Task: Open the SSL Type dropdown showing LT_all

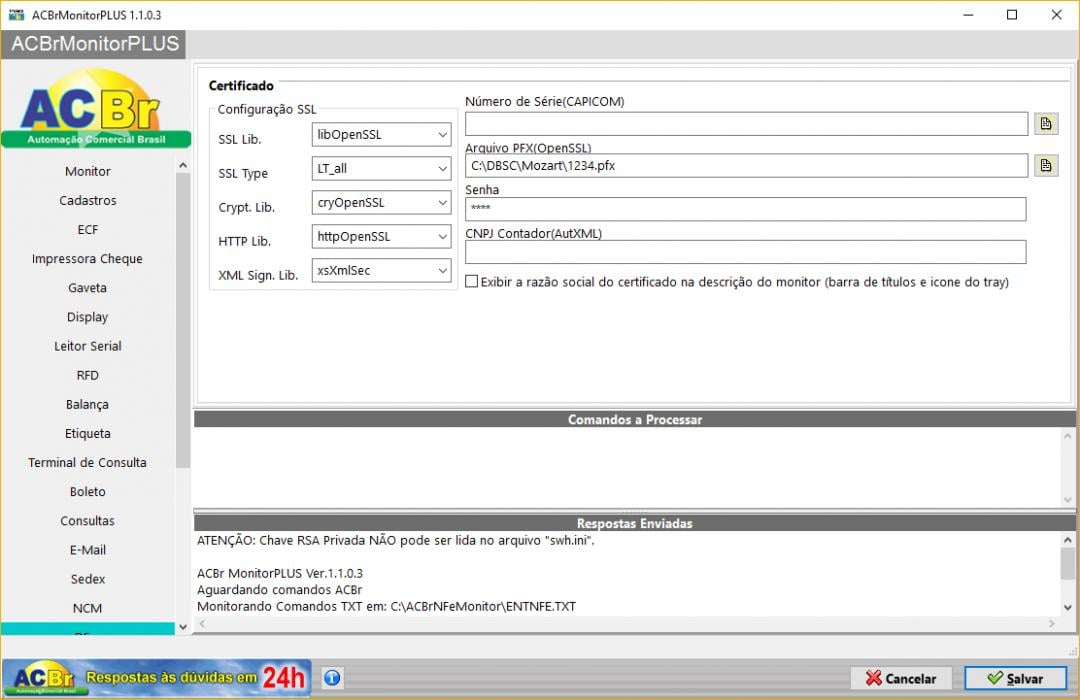Action: [382, 168]
